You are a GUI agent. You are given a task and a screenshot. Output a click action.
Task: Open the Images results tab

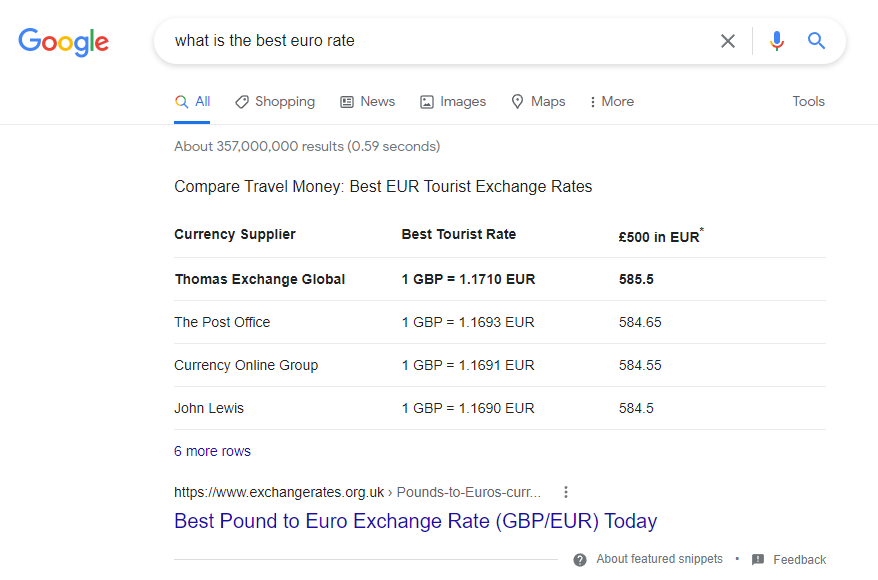[453, 102]
